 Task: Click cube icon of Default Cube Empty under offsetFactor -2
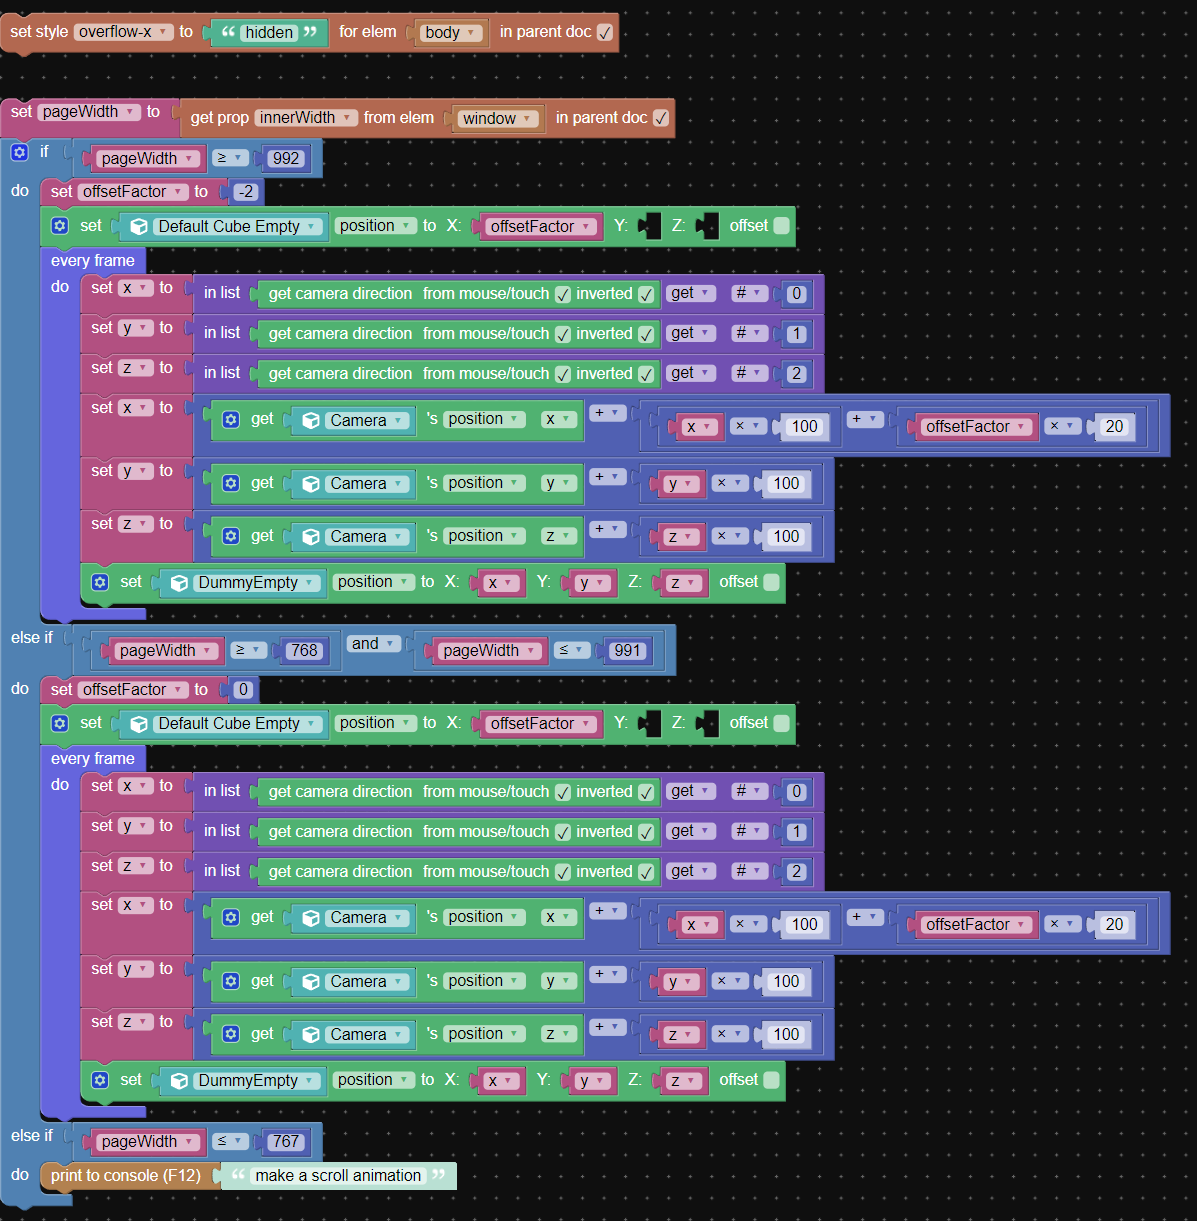[139, 227]
